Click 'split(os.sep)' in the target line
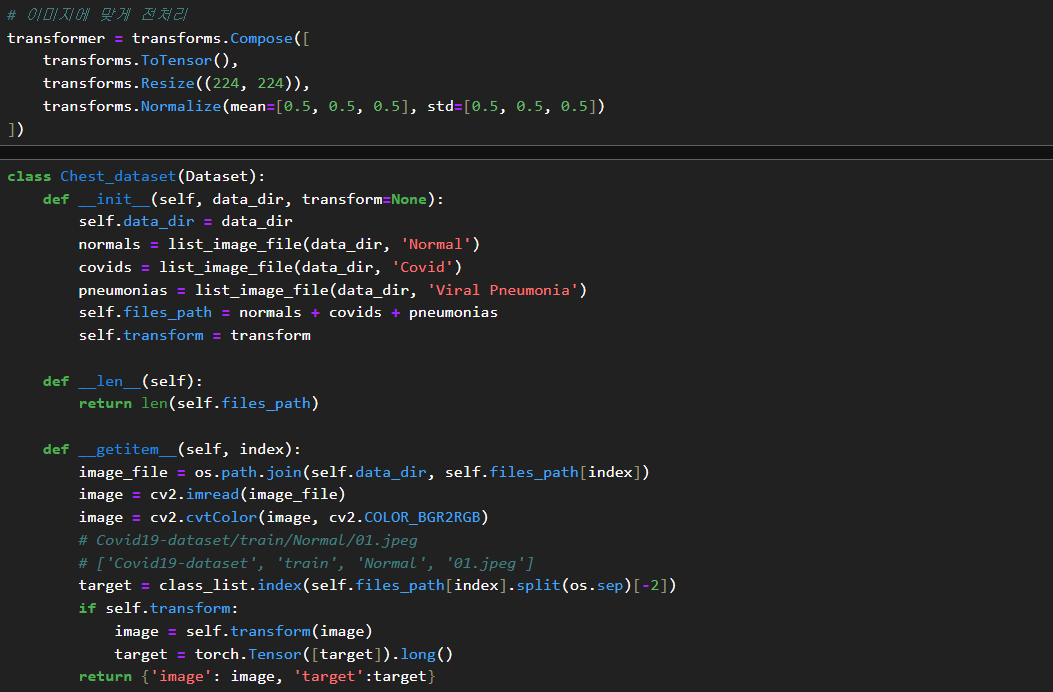The width and height of the screenshot is (1053, 692). pyautogui.click(x=574, y=585)
